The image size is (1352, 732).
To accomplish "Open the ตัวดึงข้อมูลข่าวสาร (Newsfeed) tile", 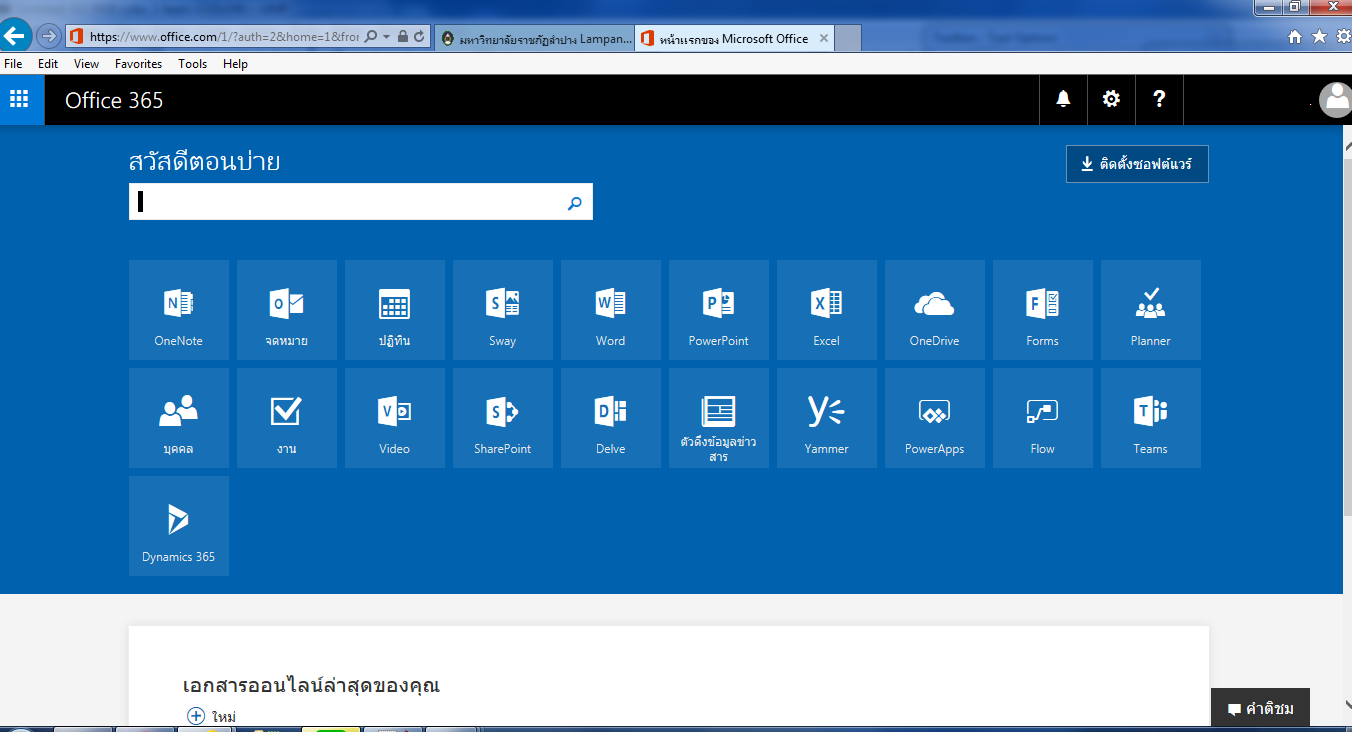I will click(719, 418).
